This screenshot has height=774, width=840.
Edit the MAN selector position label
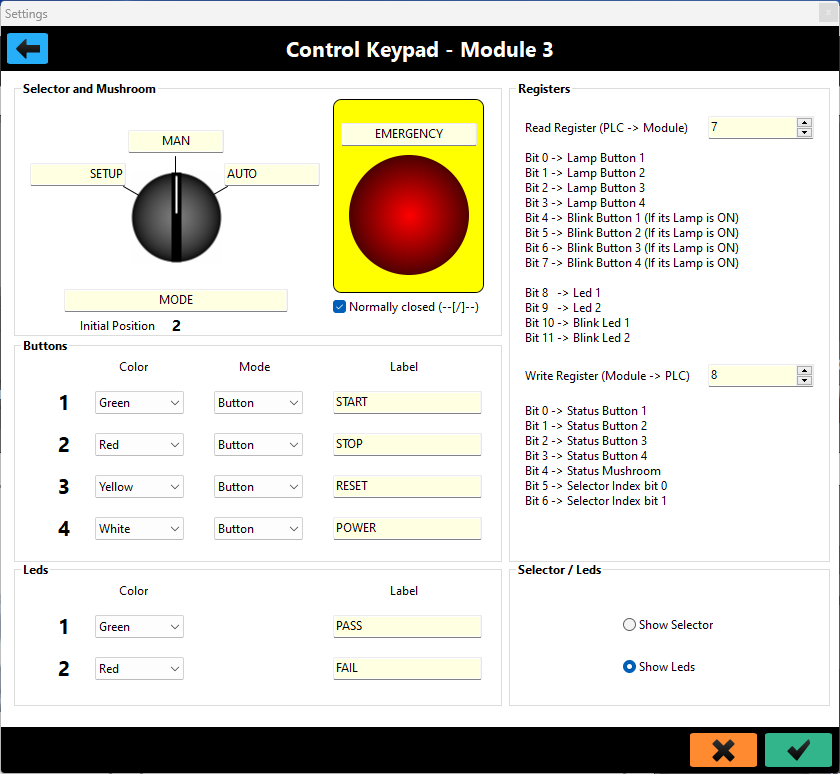(176, 141)
